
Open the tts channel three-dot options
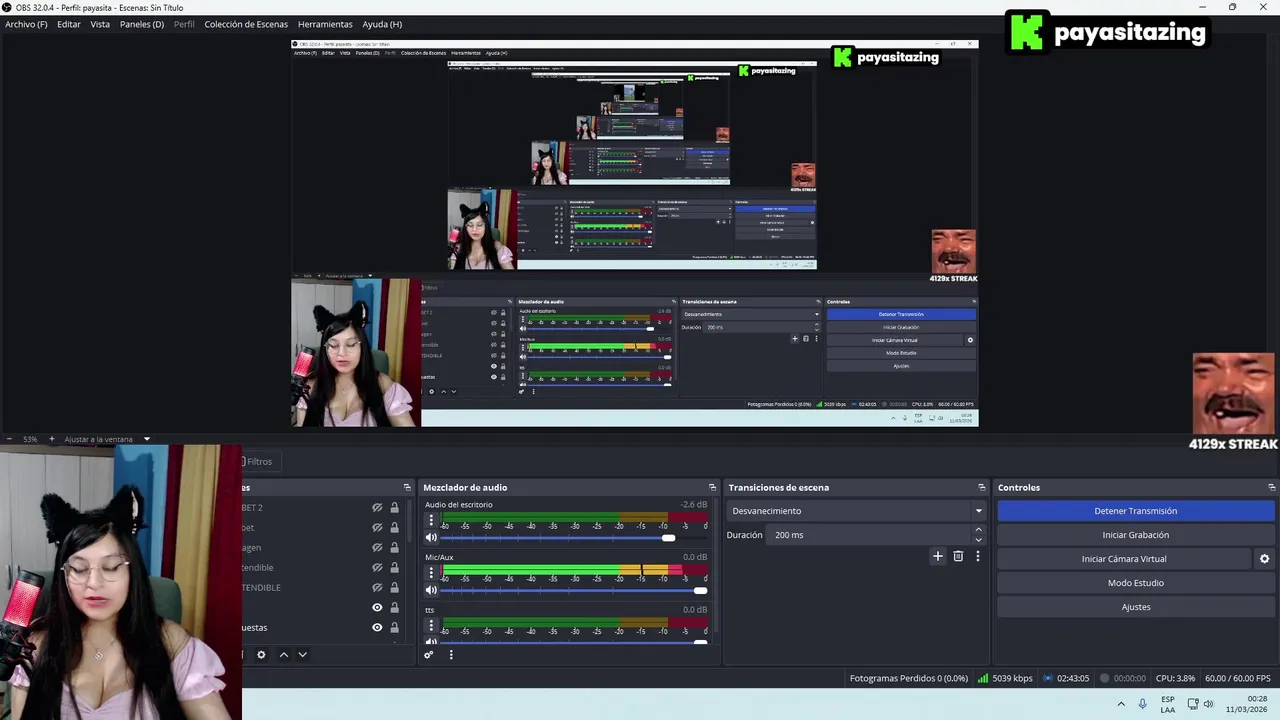431,625
